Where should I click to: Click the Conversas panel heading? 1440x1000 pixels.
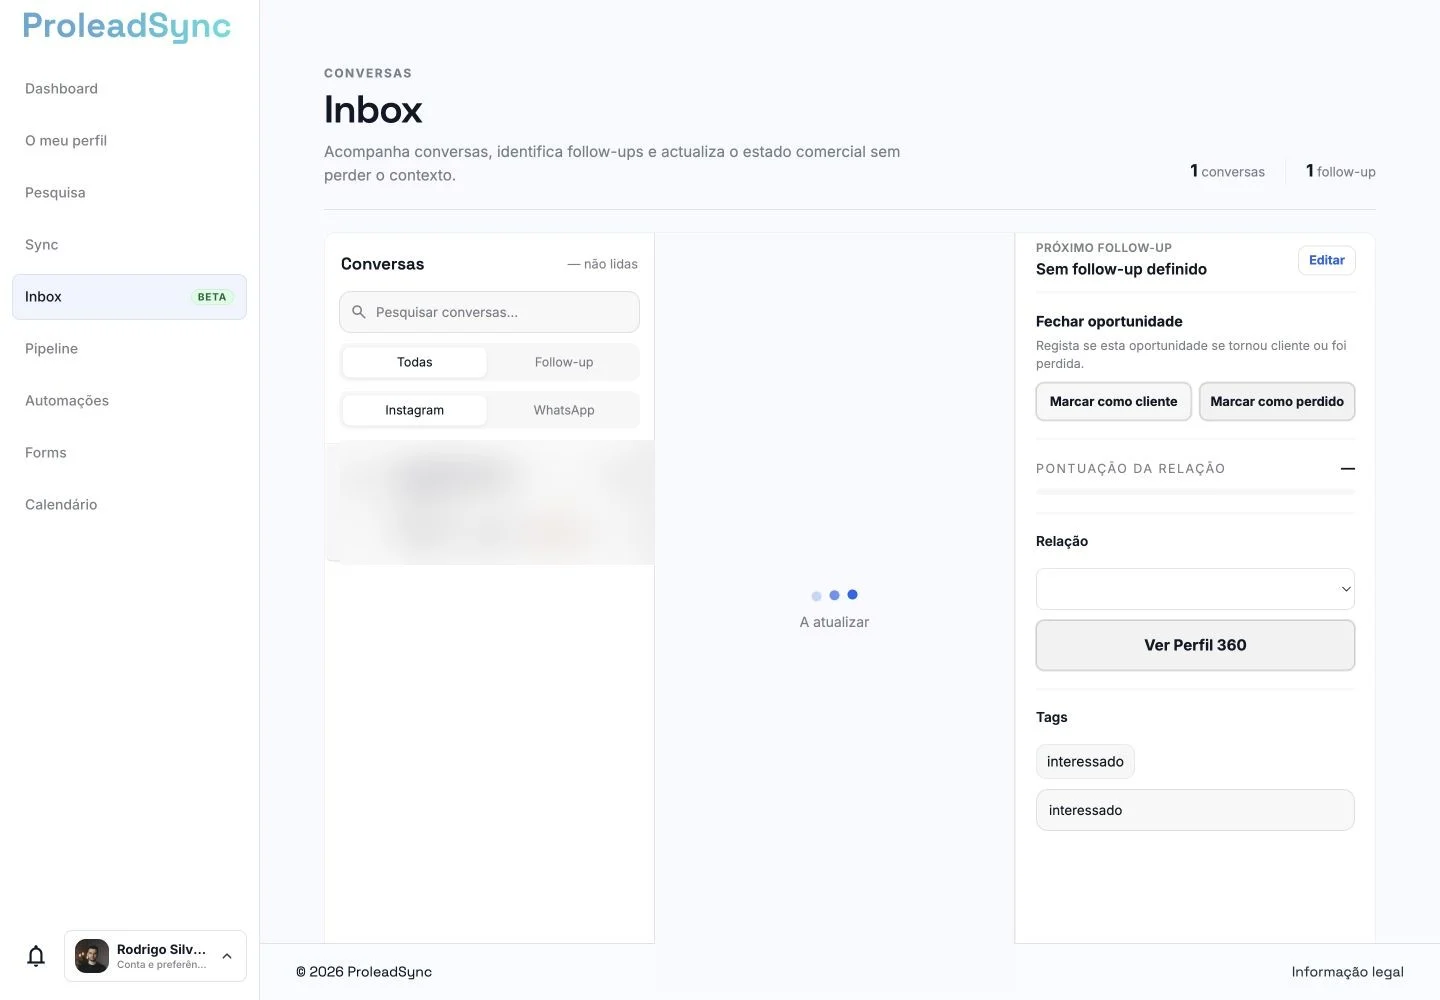(382, 264)
